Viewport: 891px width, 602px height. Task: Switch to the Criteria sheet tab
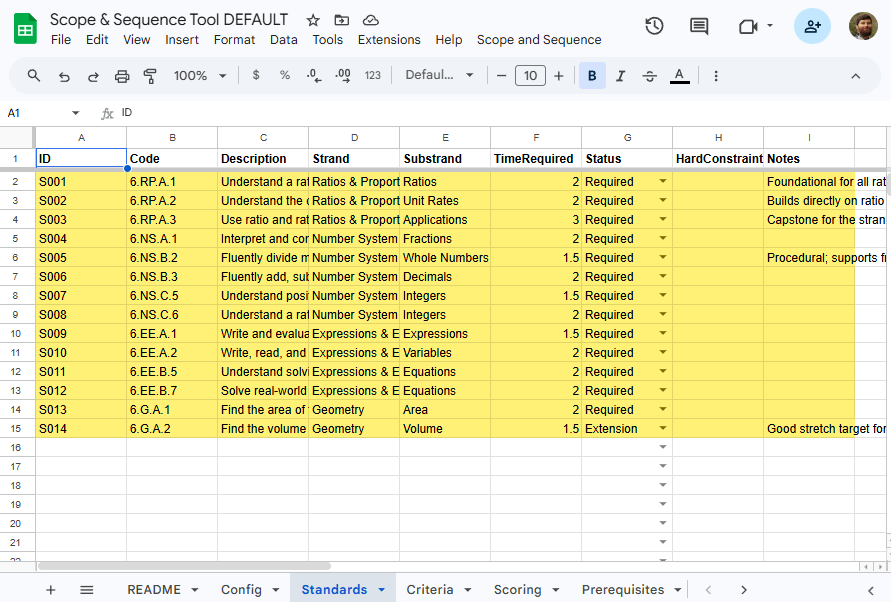click(x=429, y=590)
